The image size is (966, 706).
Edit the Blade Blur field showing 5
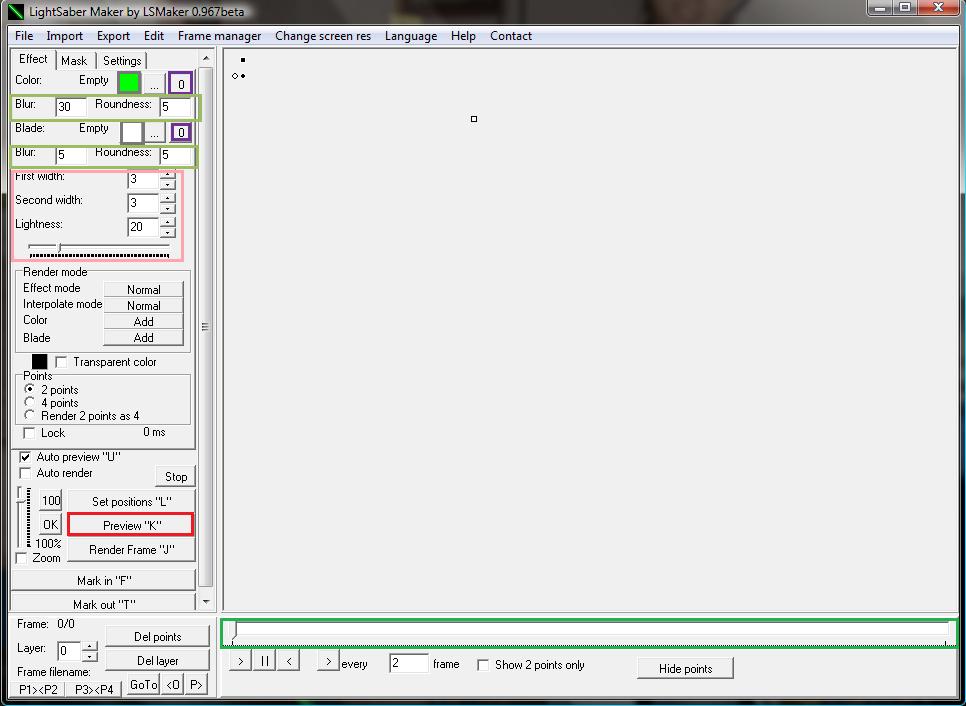click(71, 155)
